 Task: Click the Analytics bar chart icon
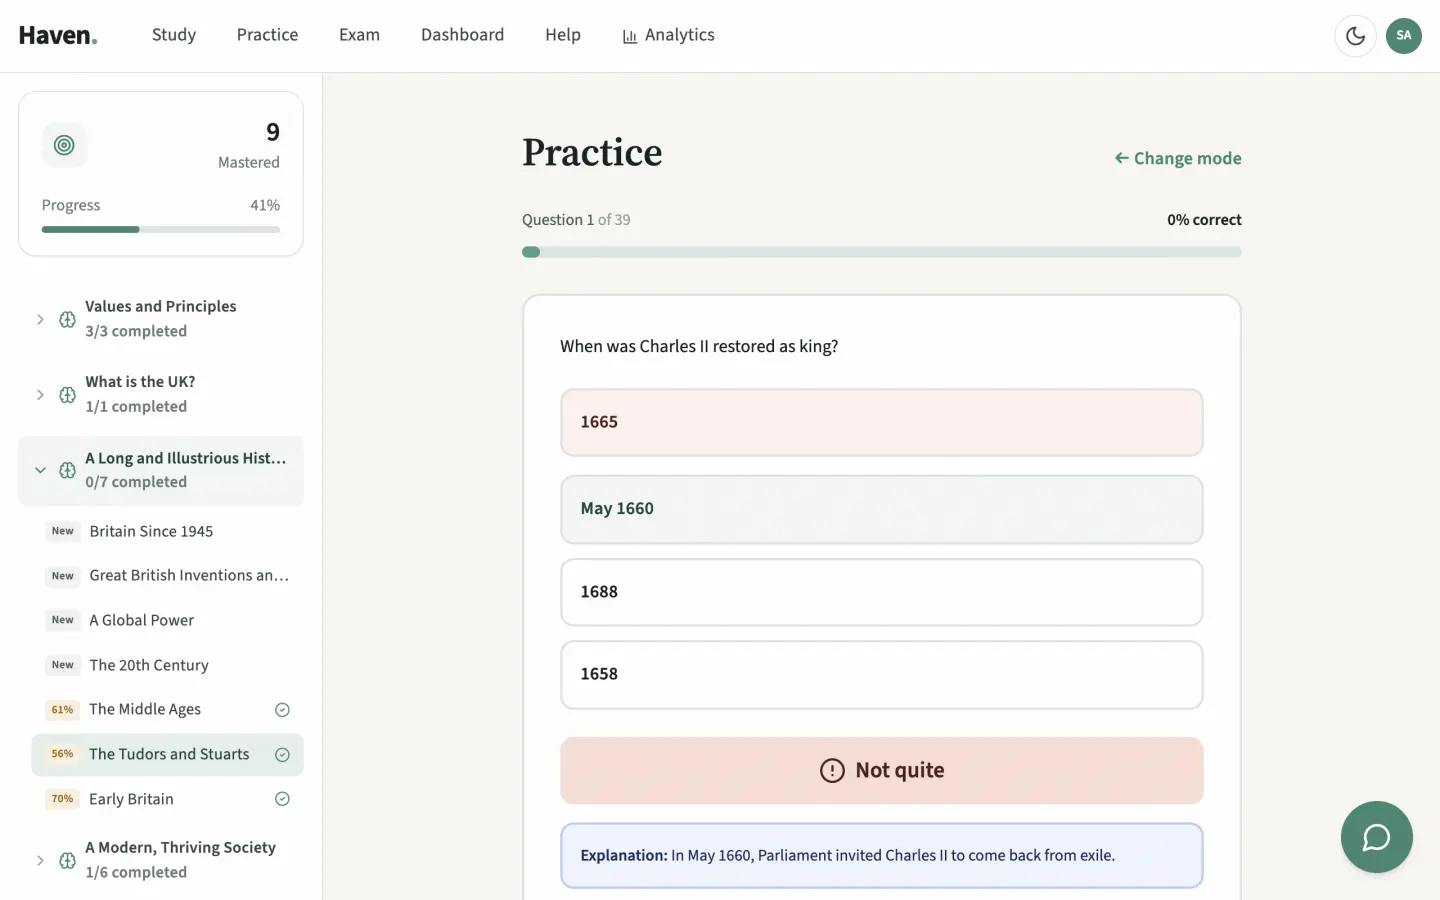pyautogui.click(x=630, y=36)
